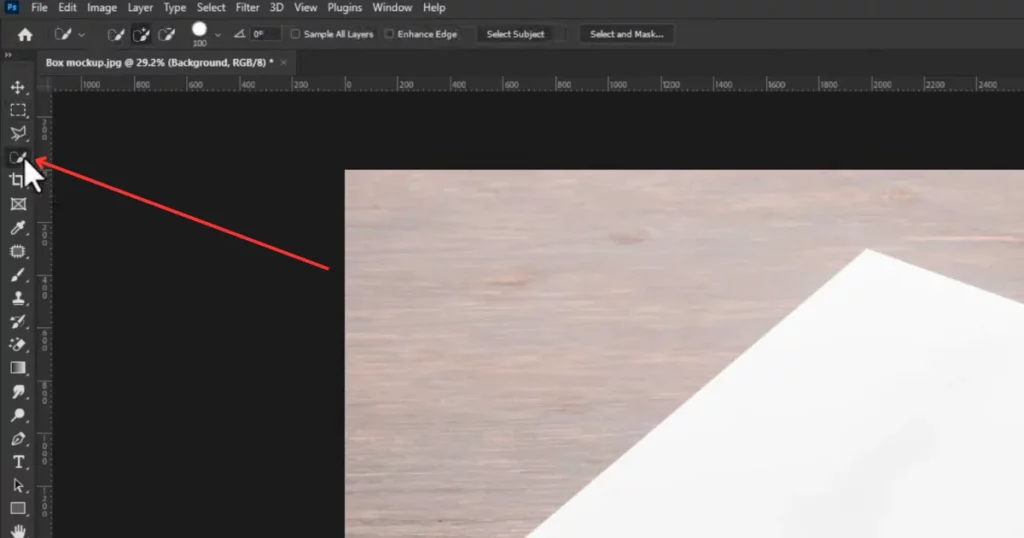
Task: Select the Rectangle shape tool
Action: pos(18,509)
